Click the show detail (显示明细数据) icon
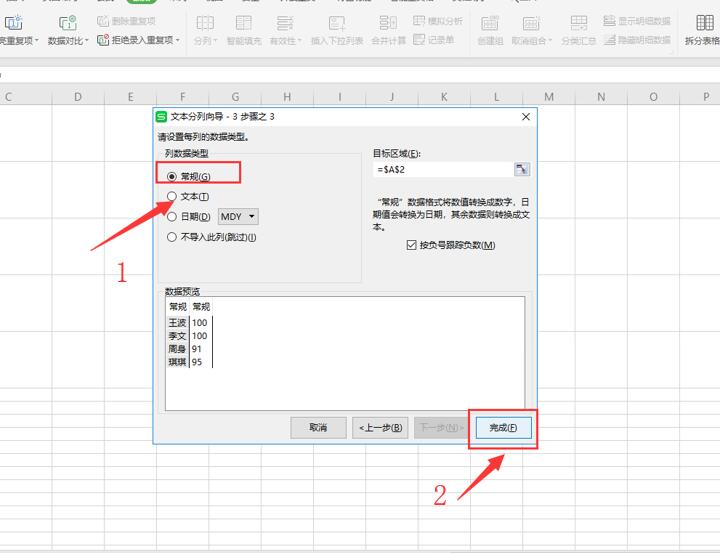This screenshot has height=553, width=728. 609,20
